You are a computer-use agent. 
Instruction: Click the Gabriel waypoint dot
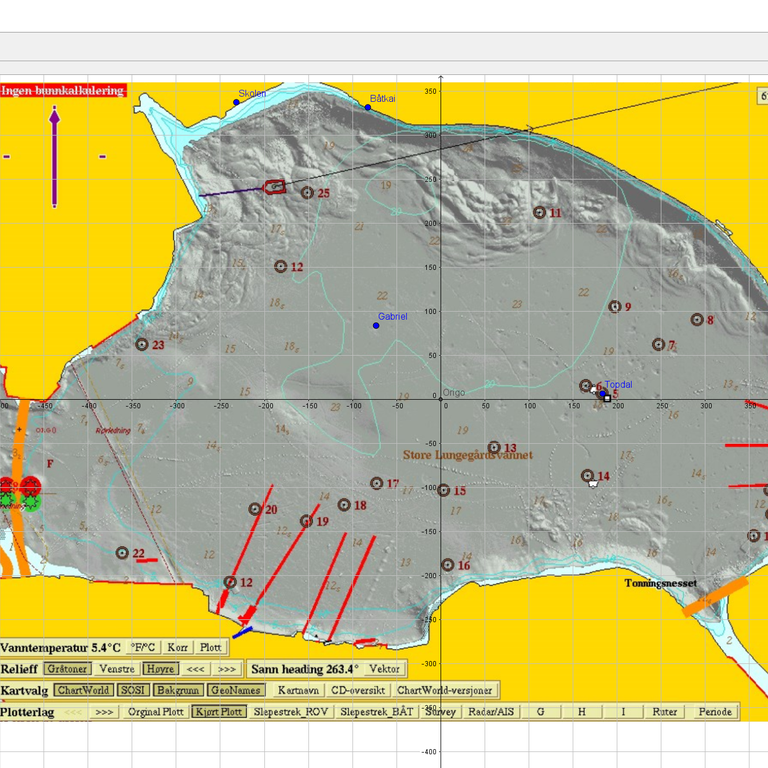[x=376, y=325]
